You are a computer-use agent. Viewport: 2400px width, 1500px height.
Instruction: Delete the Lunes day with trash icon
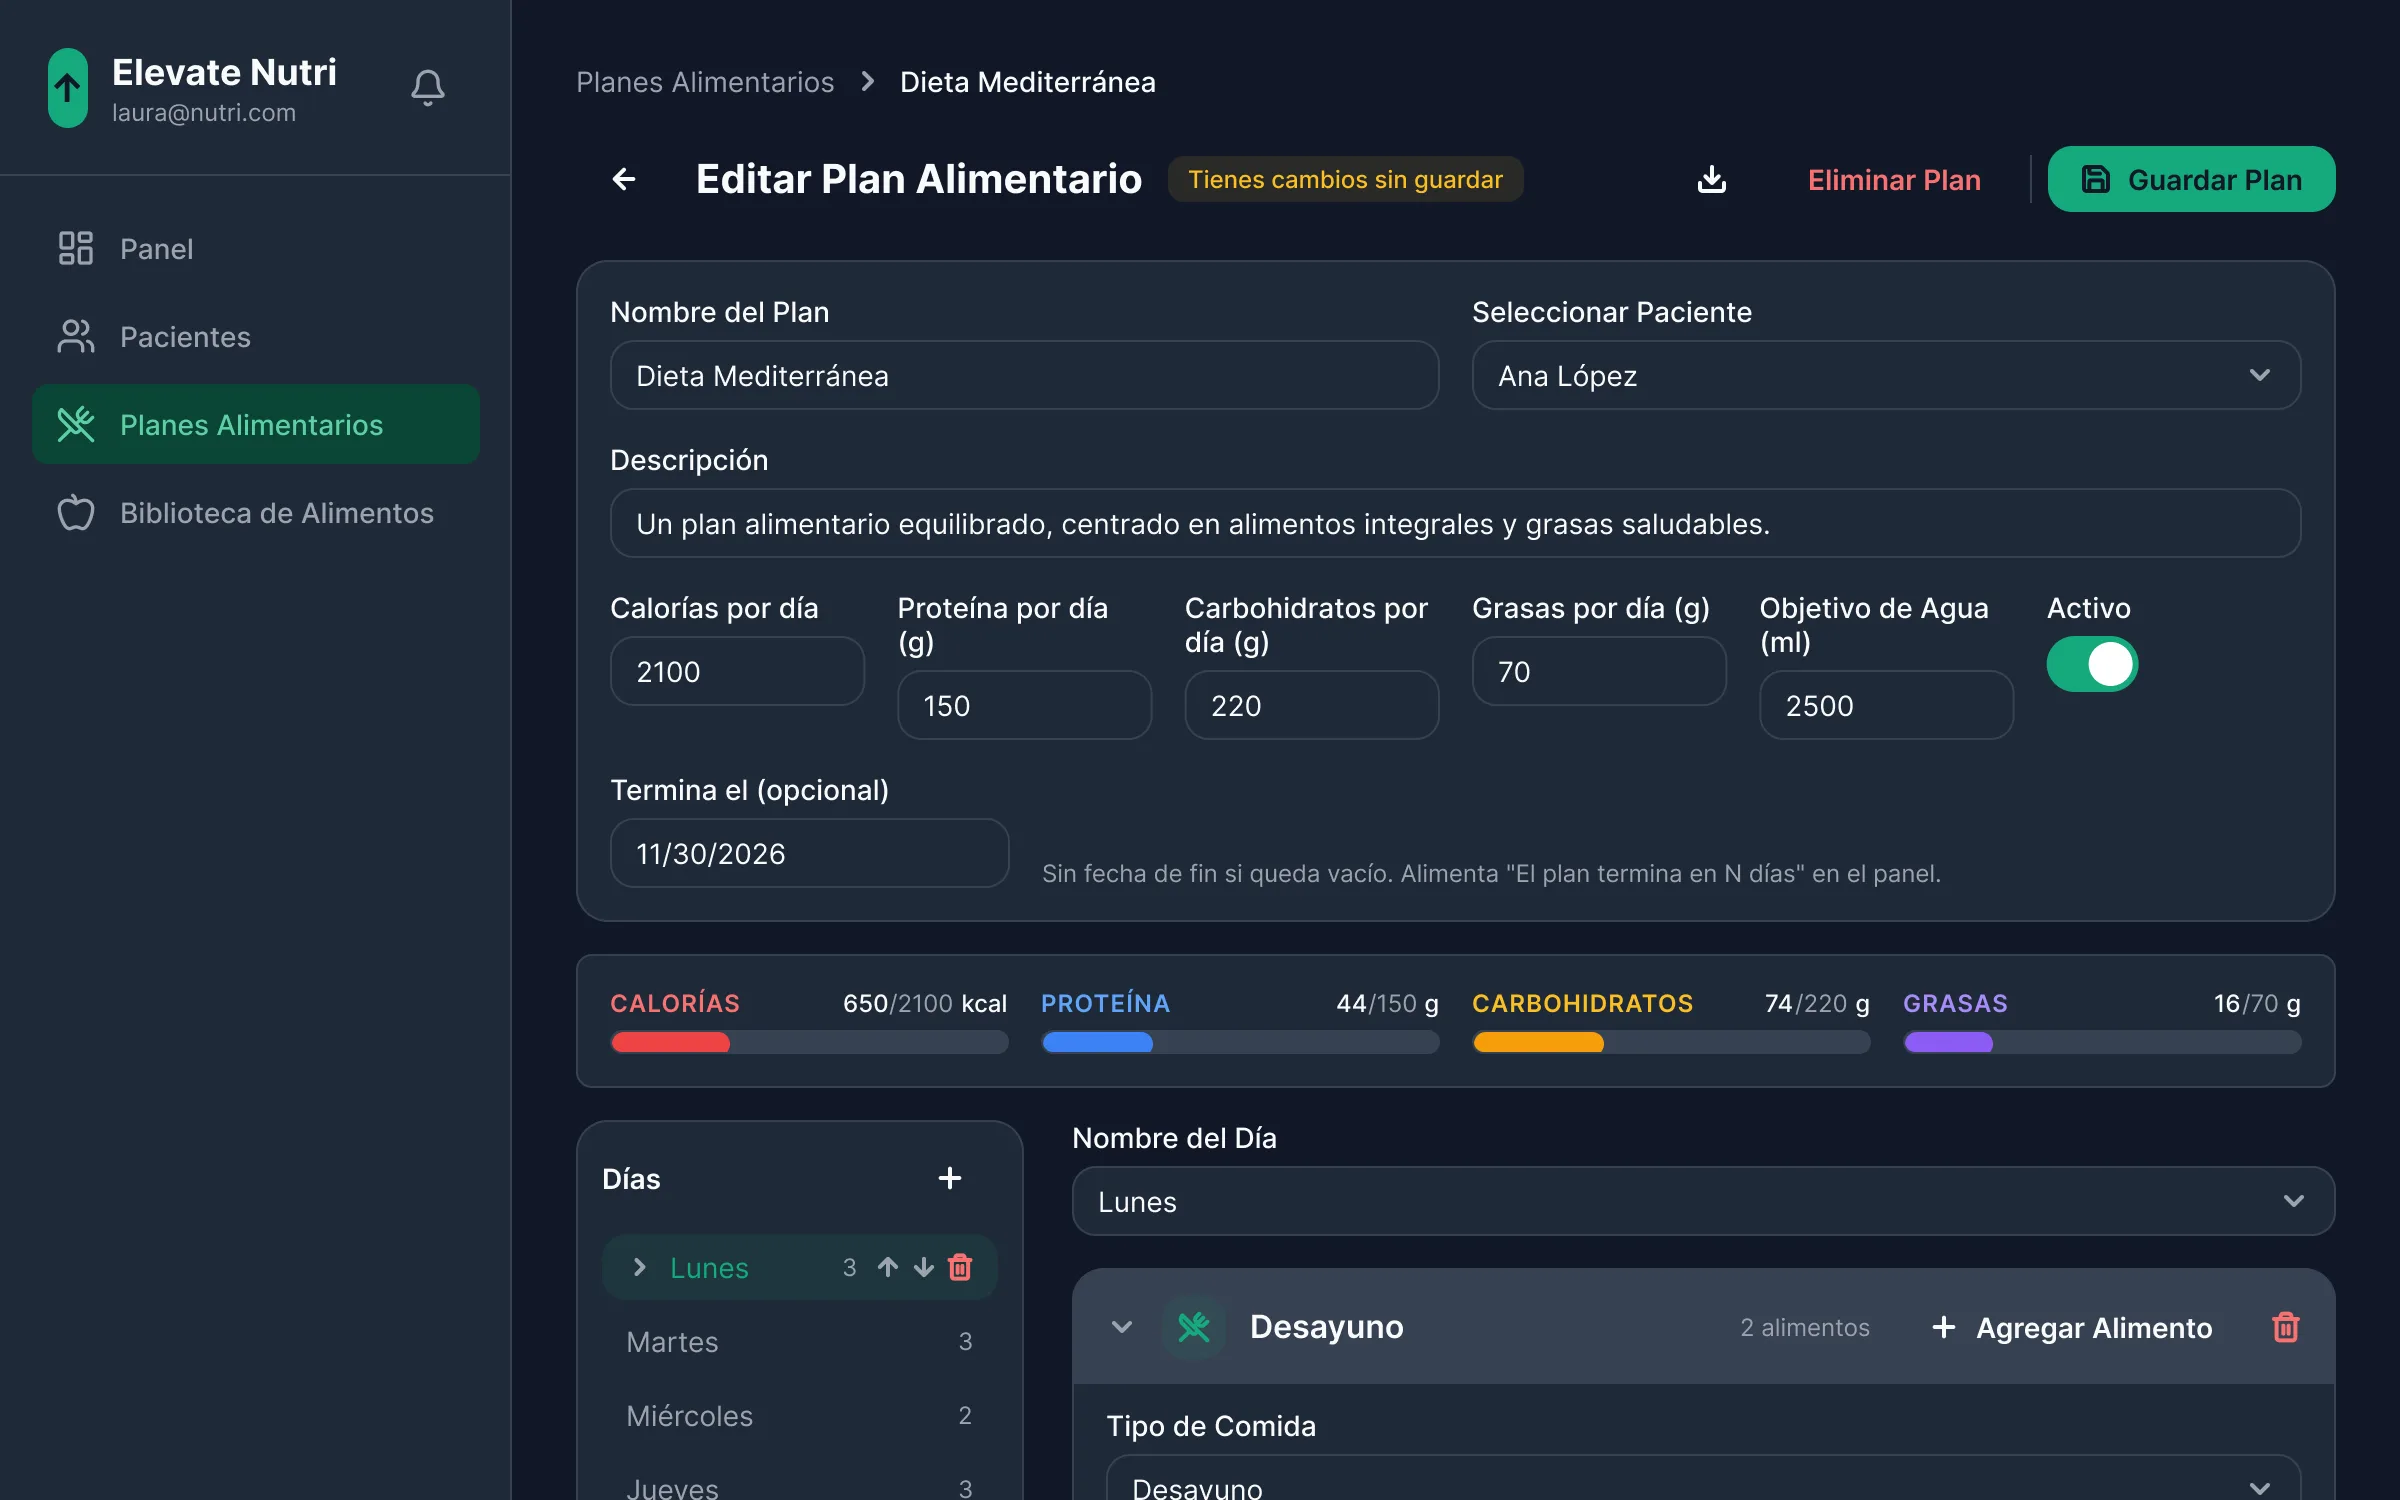pyautogui.click(x=960, y=1267)
